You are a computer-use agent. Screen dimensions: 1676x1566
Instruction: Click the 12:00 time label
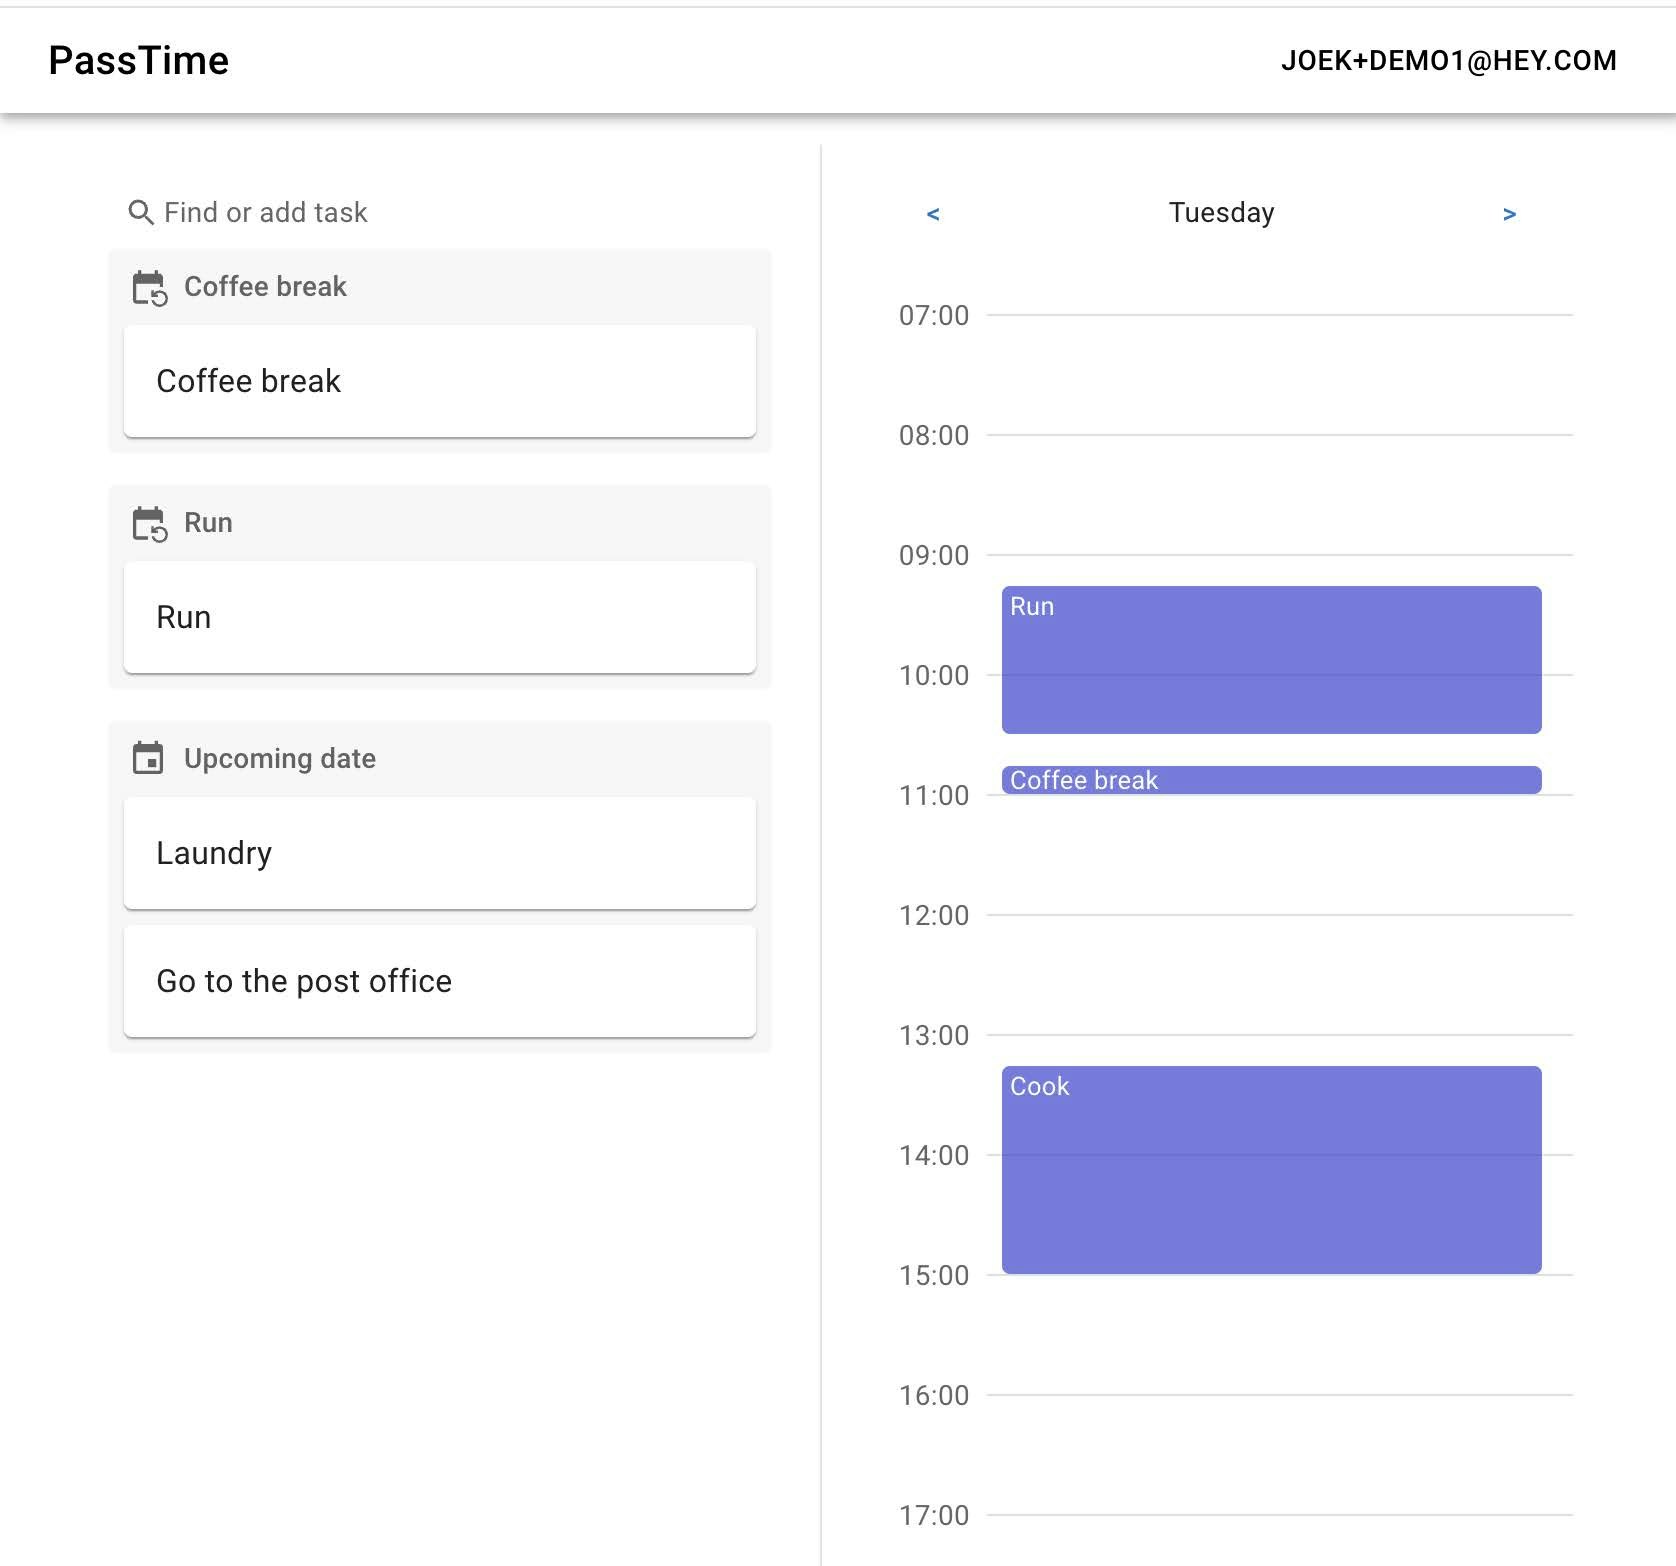click(934, 916)
